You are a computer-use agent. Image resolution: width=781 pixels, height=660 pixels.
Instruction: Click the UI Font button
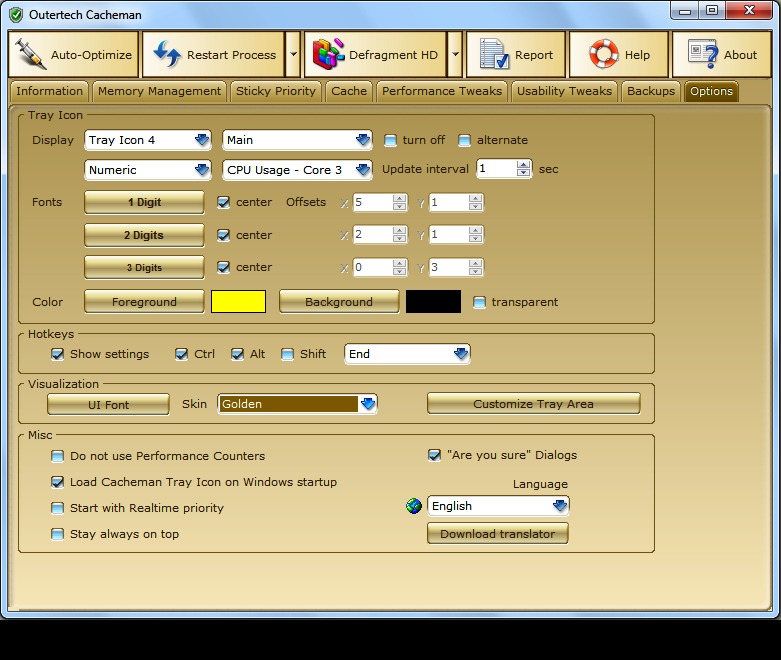(109, 404)
